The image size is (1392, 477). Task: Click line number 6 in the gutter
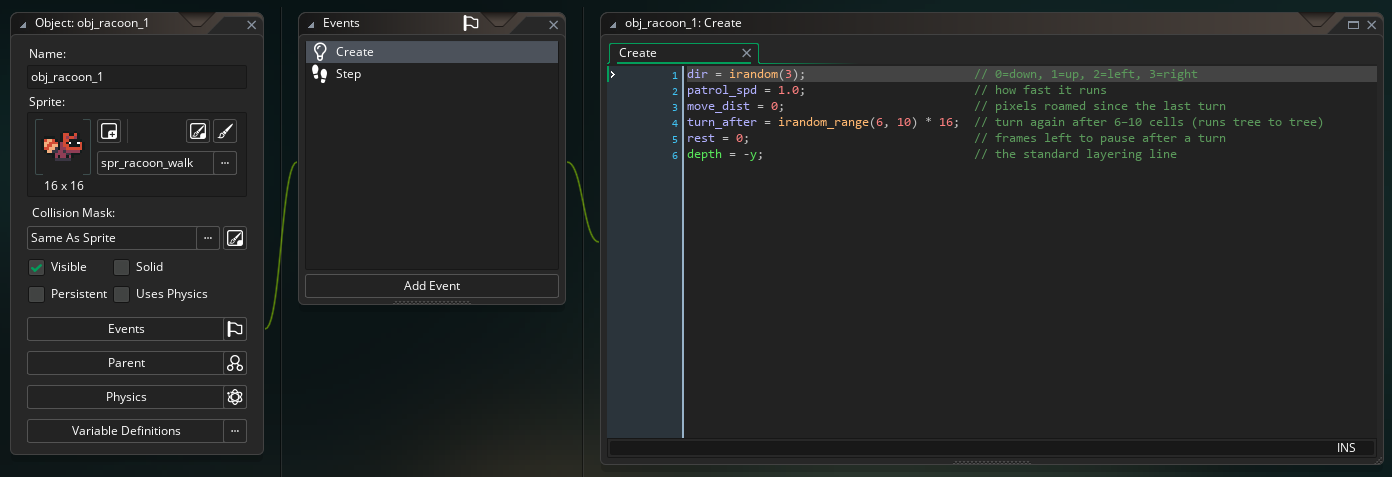[x=675, y=155]
